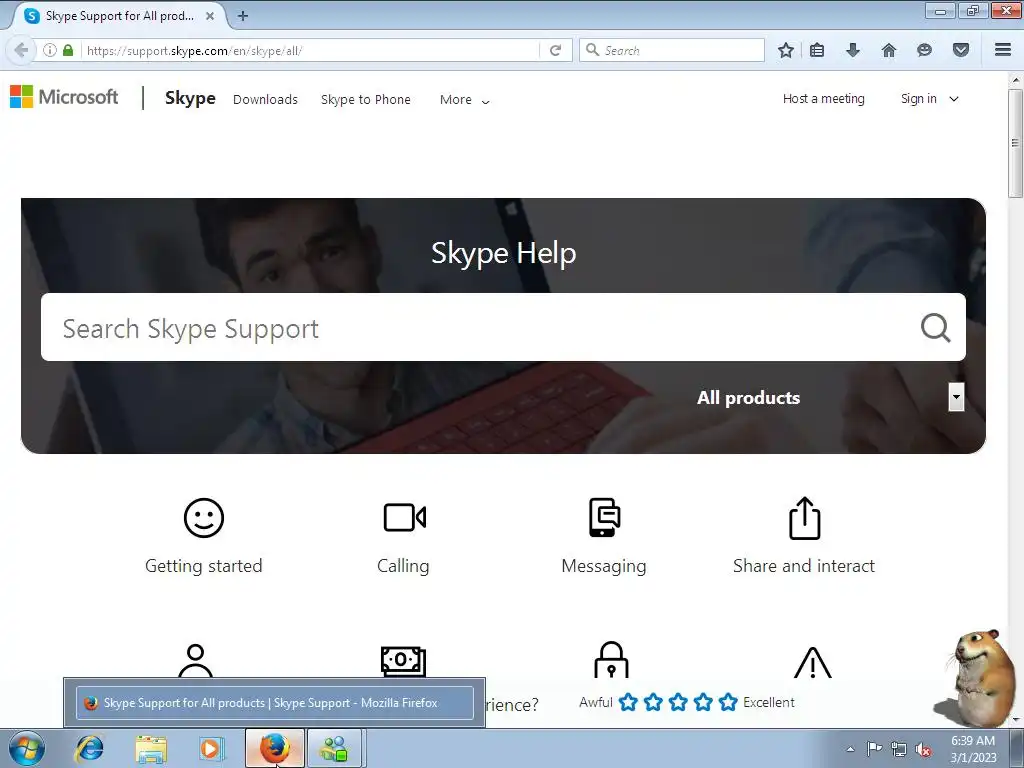Screen dimensions: 1024x768
Task: Show bookmarks list icon
Action: [x=817, y=50]
